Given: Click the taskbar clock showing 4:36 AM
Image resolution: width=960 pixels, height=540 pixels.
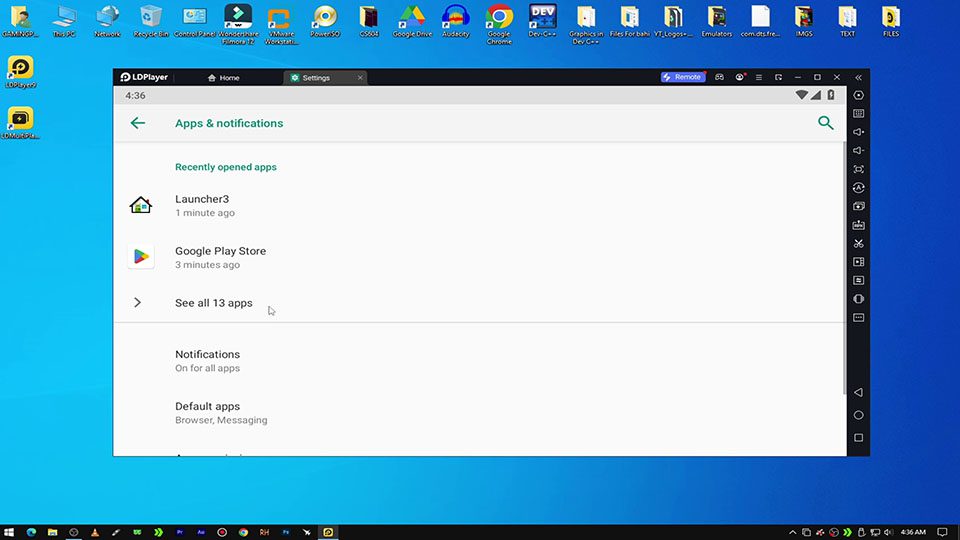Looking at the screenshot, I should coord(913,532).
